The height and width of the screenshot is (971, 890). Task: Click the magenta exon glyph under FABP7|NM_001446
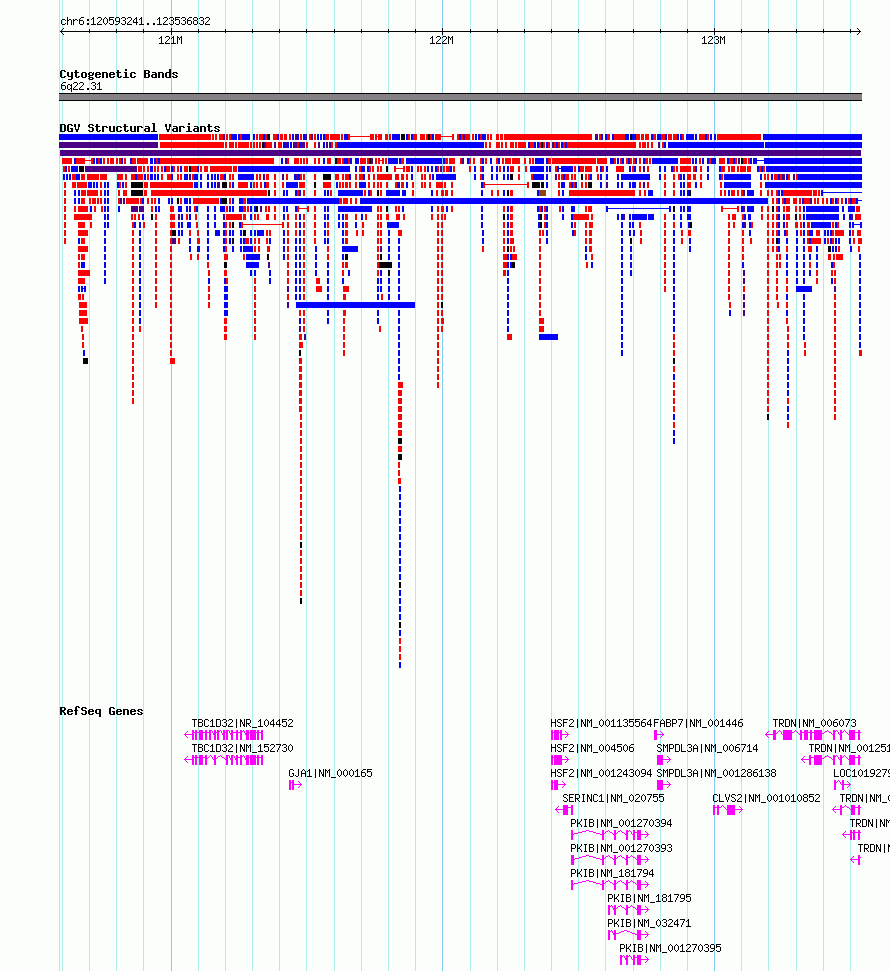tap(659, 735)
